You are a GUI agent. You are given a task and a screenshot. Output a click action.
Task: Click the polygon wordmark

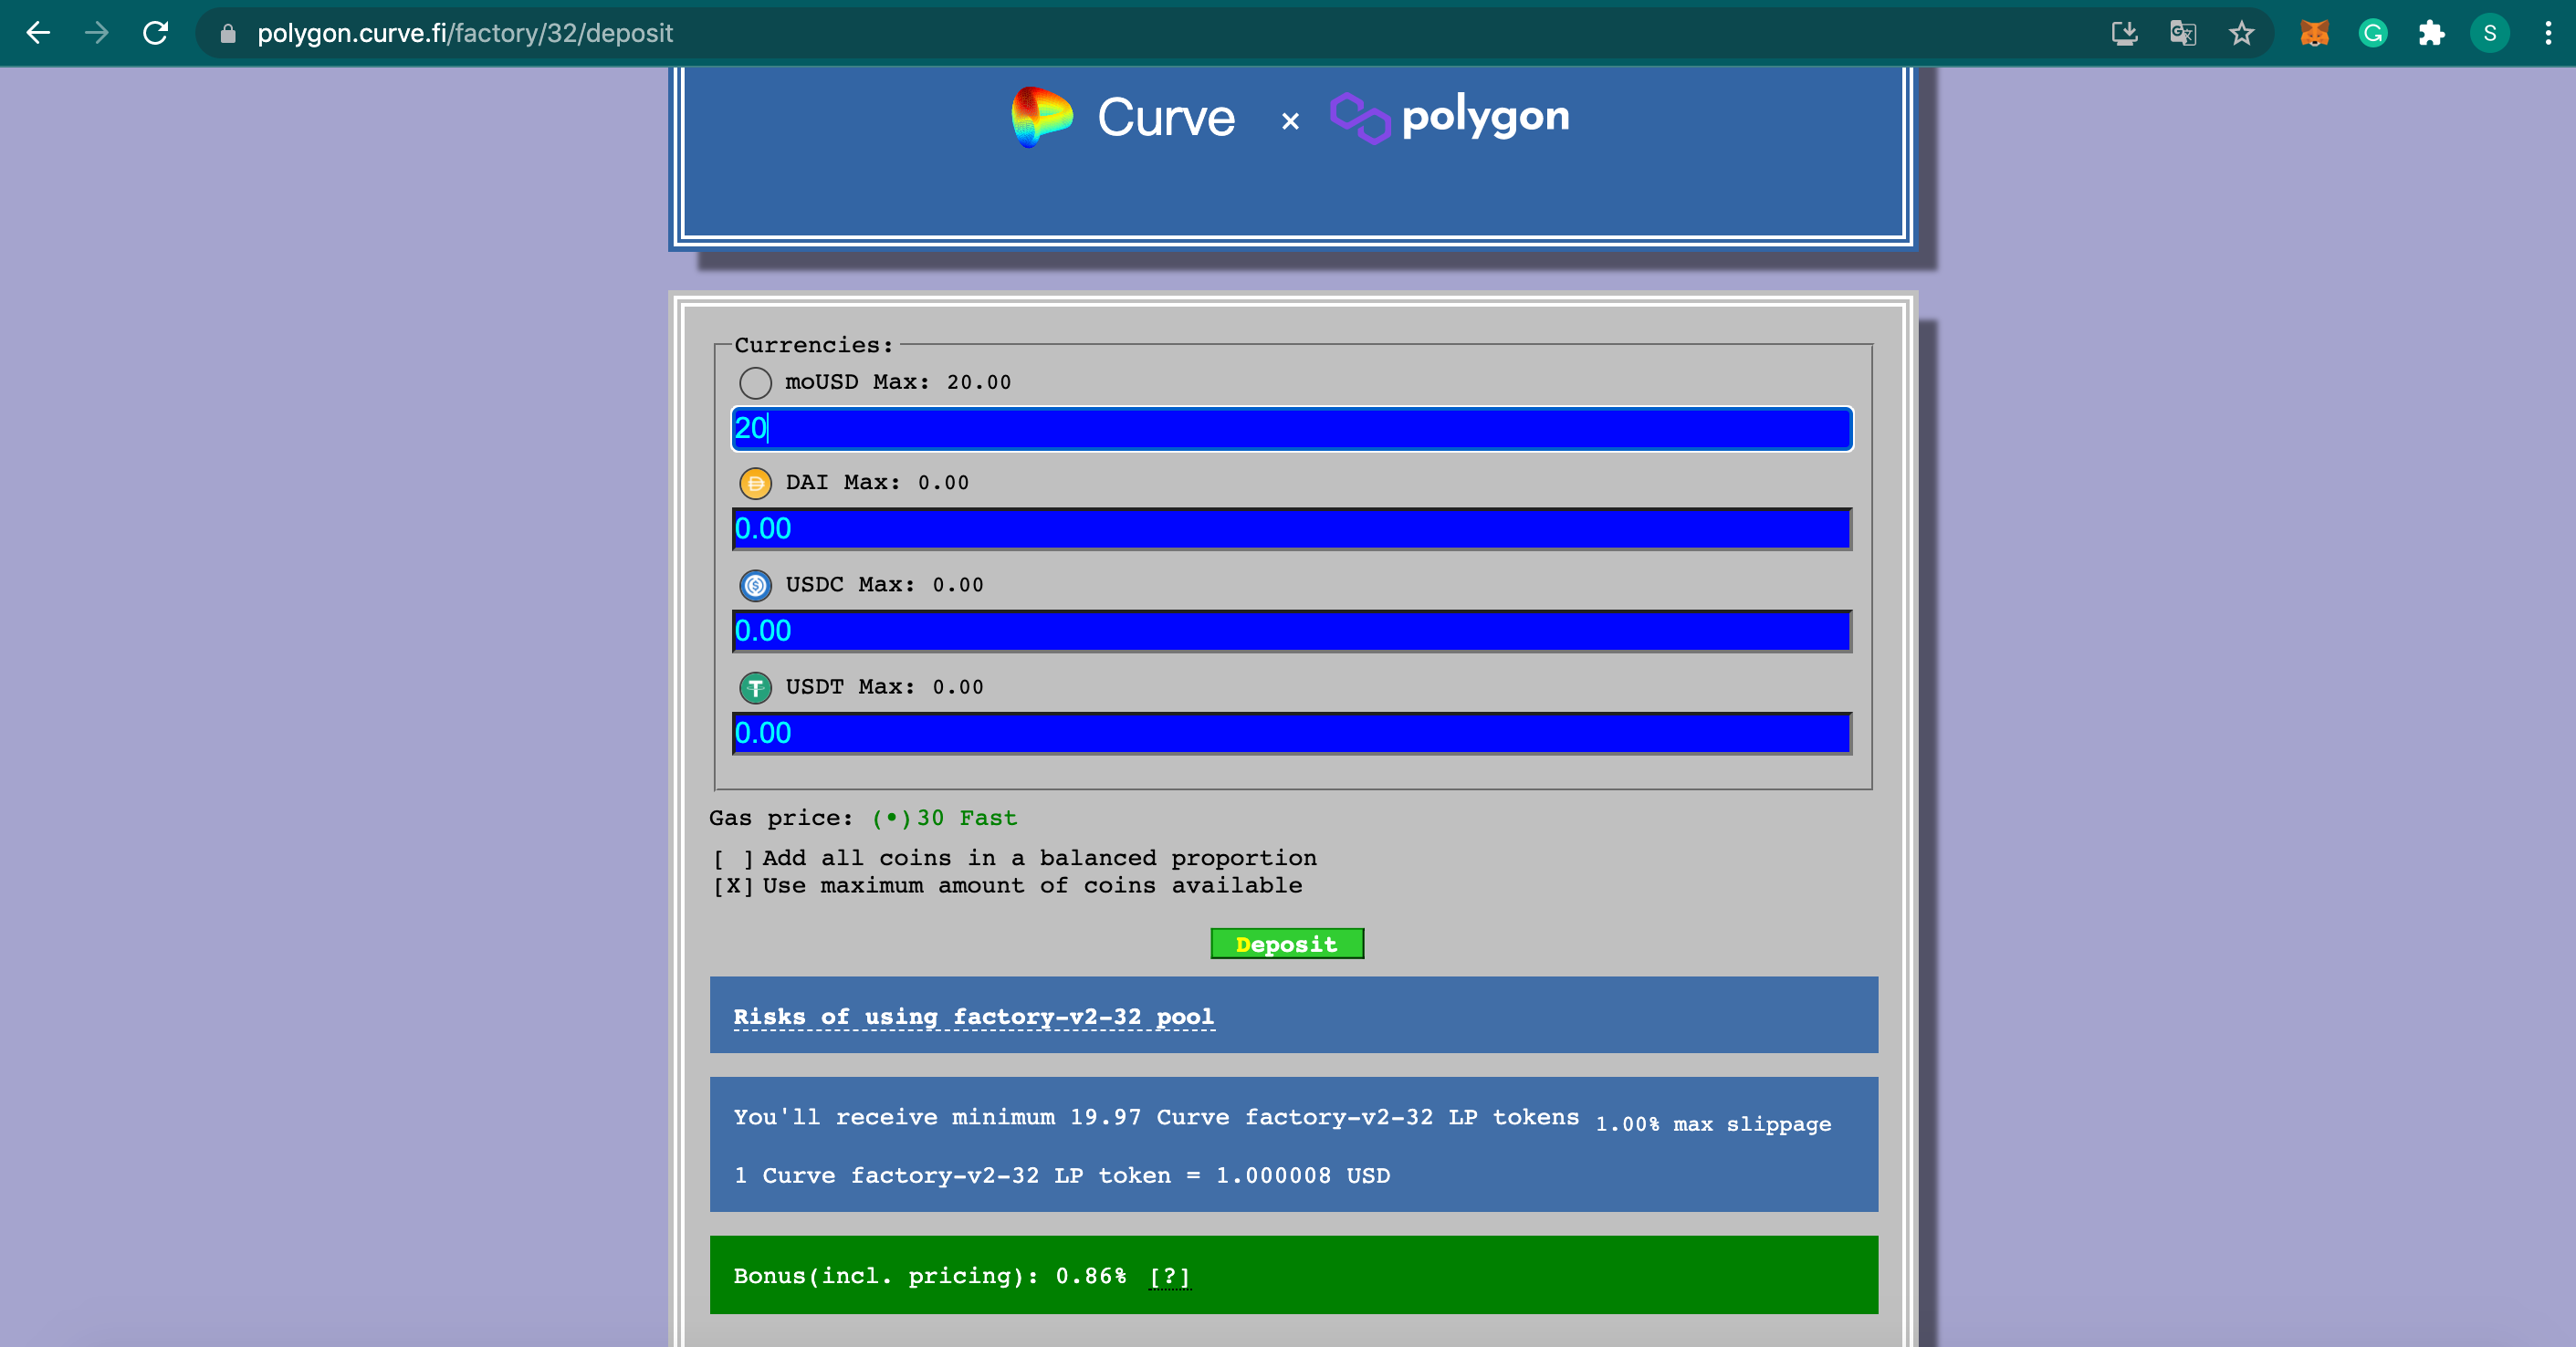[1485, 118]
